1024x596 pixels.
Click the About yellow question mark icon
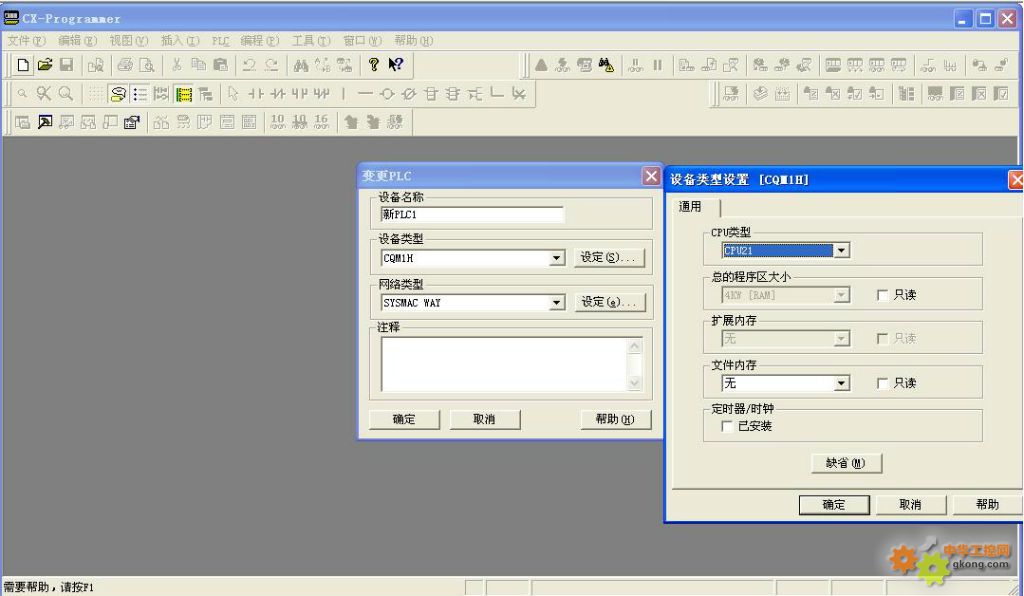click(x=374, y=65)
